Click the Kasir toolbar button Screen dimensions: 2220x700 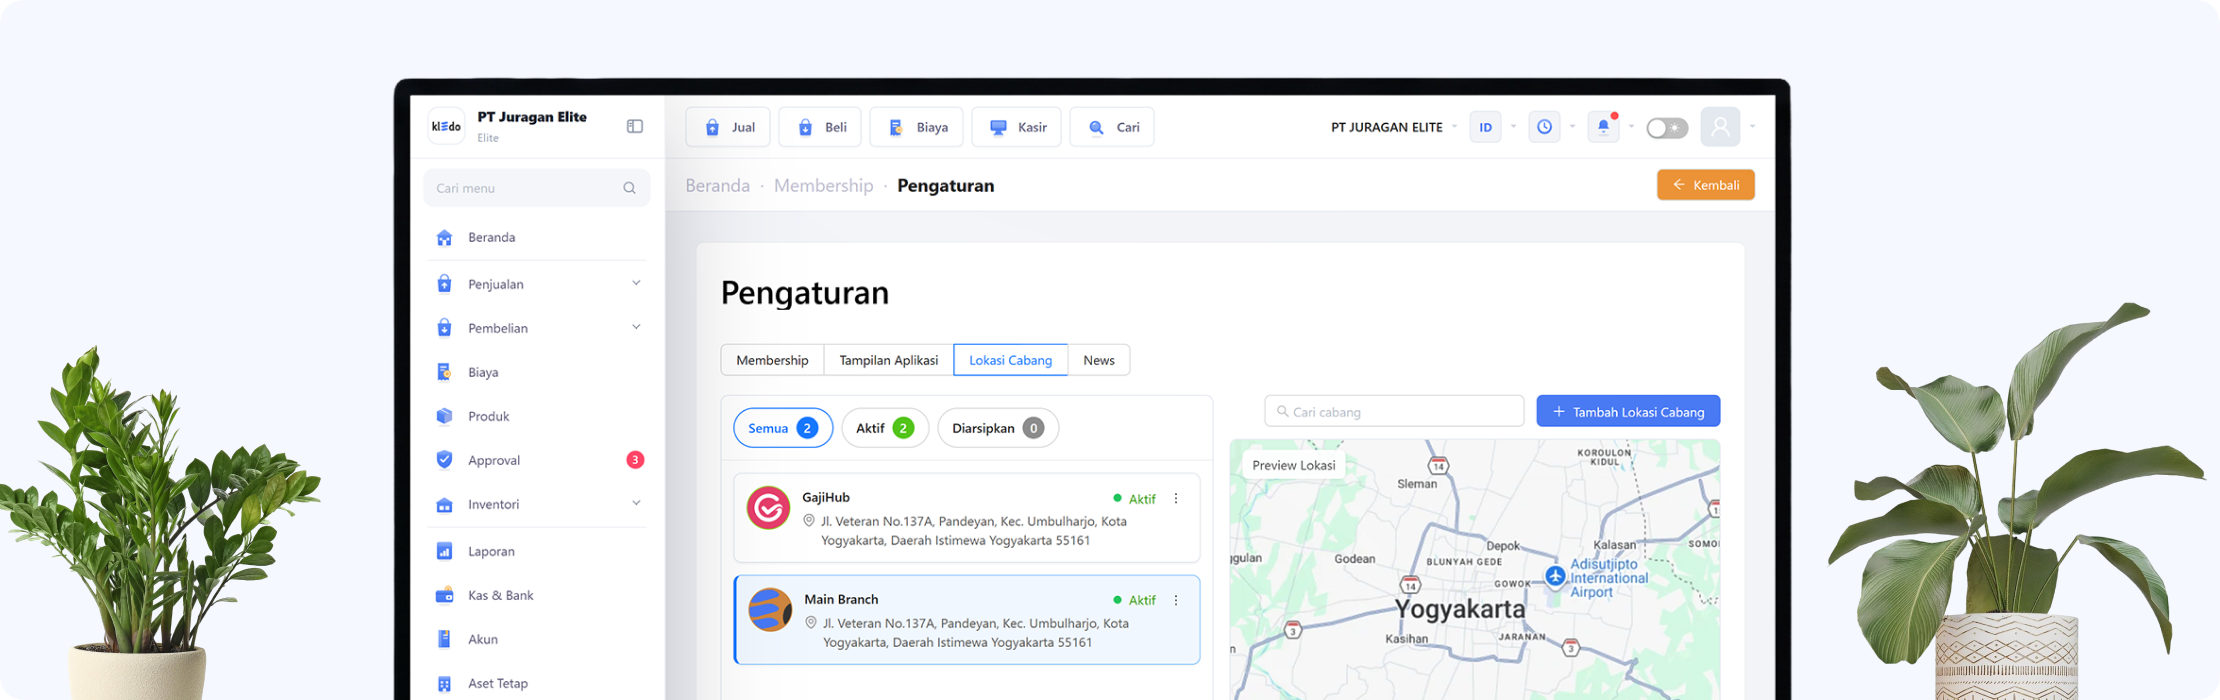(1016, 127)
